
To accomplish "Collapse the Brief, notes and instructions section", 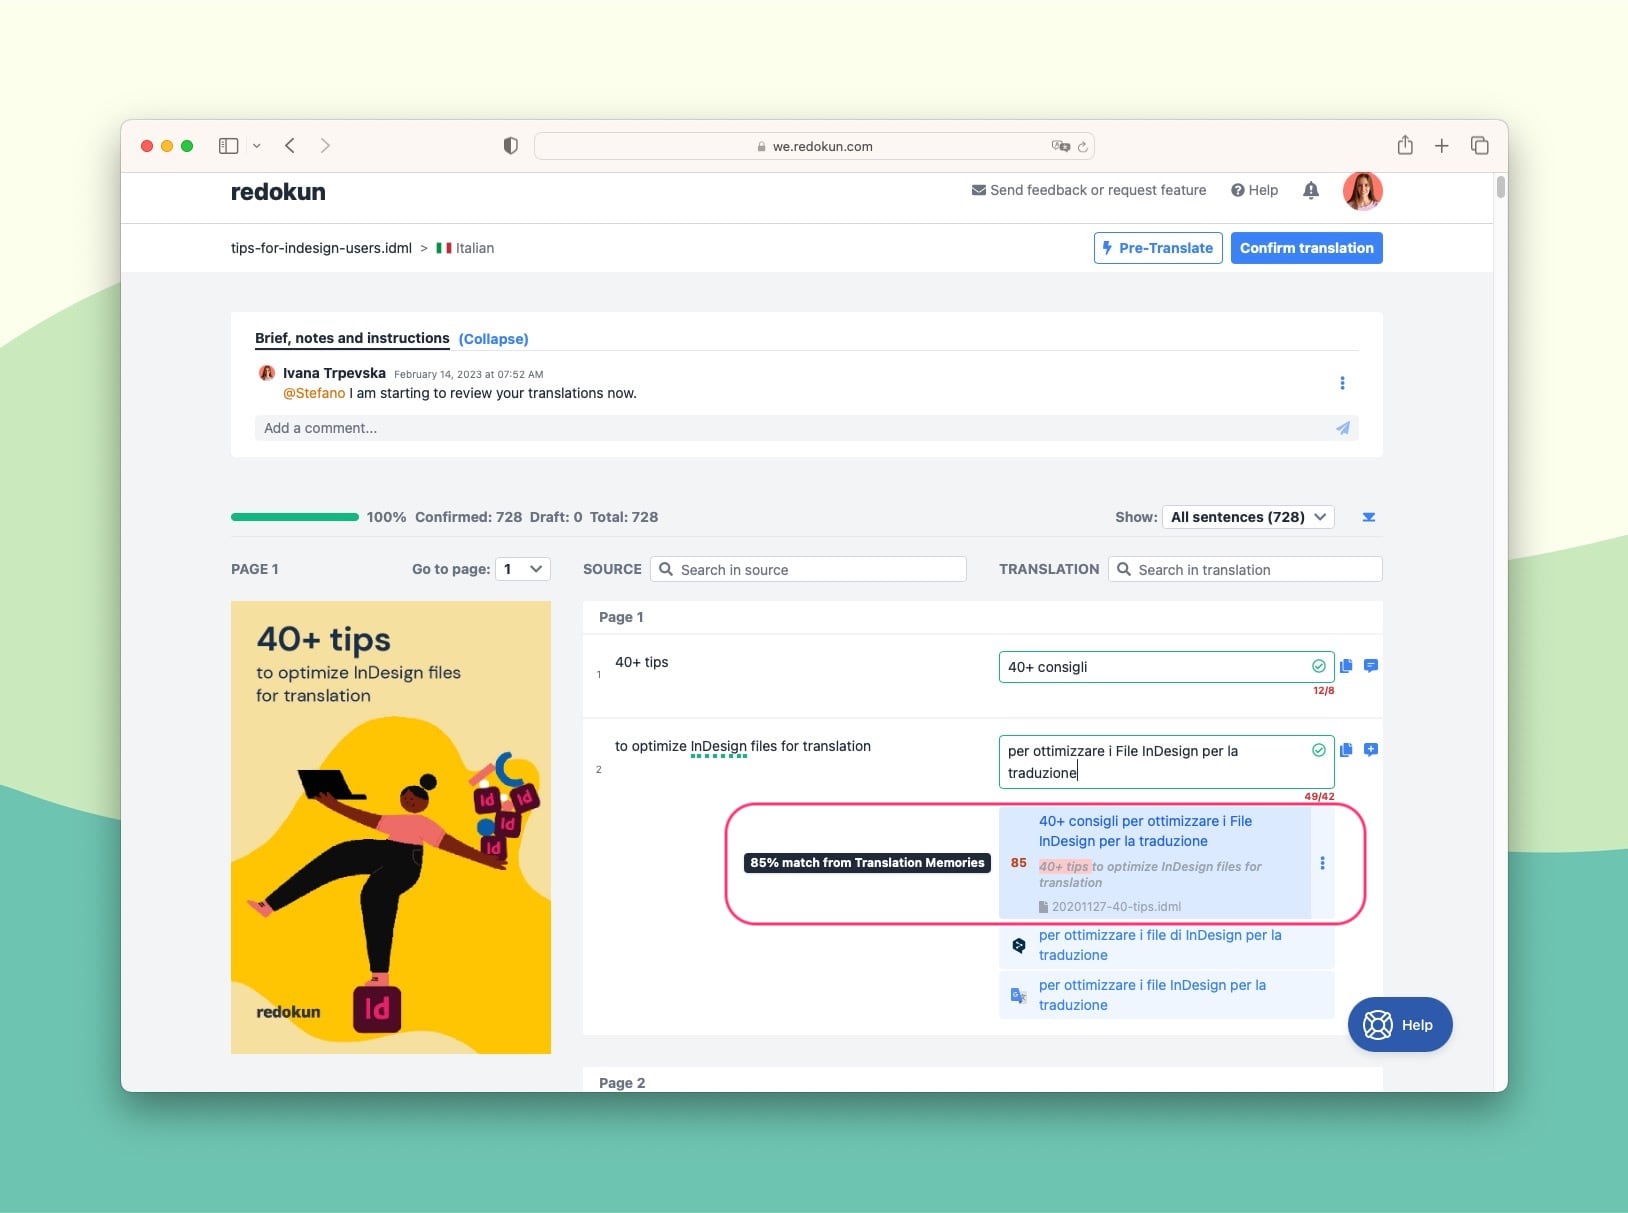I will [493, 339].
